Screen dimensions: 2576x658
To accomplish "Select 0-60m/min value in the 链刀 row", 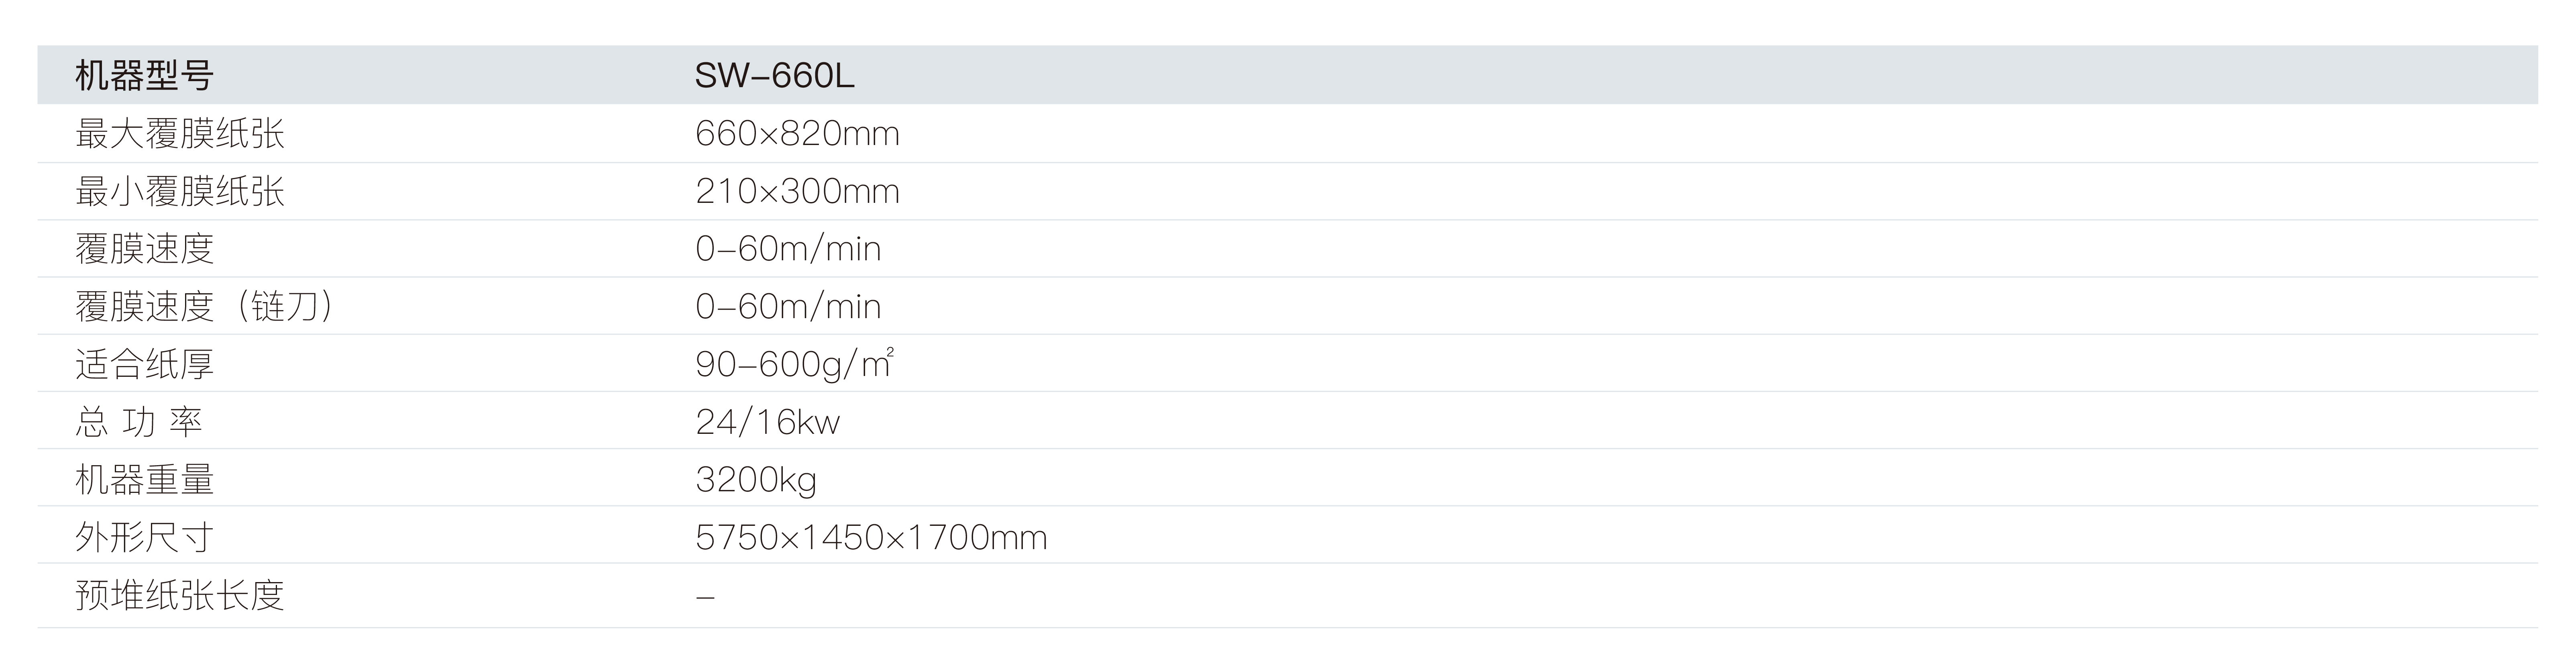I will point(788,307).
